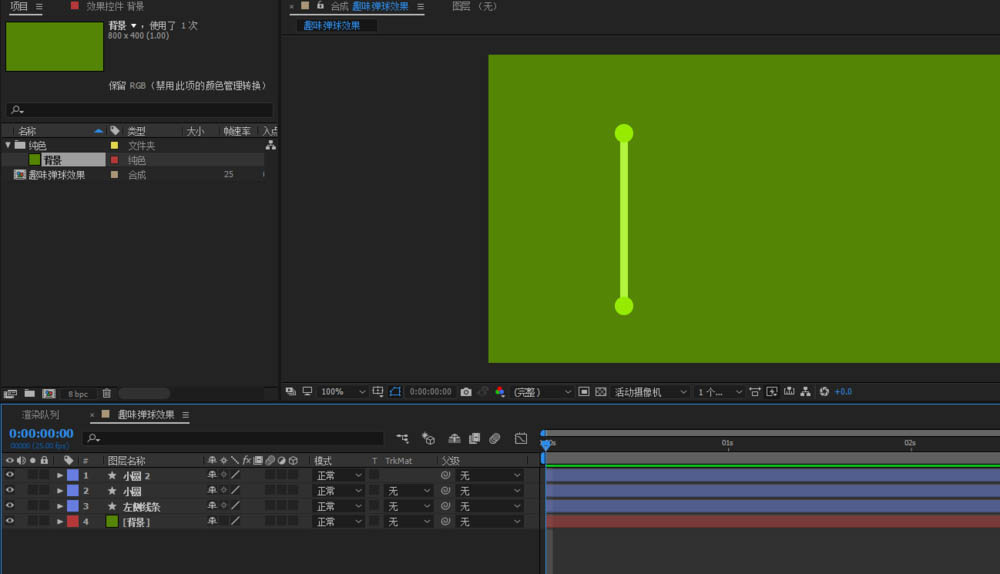Click the current time indicator in timeline
The height and width of the screenshot is (574, 1000).
coord(545,445)
